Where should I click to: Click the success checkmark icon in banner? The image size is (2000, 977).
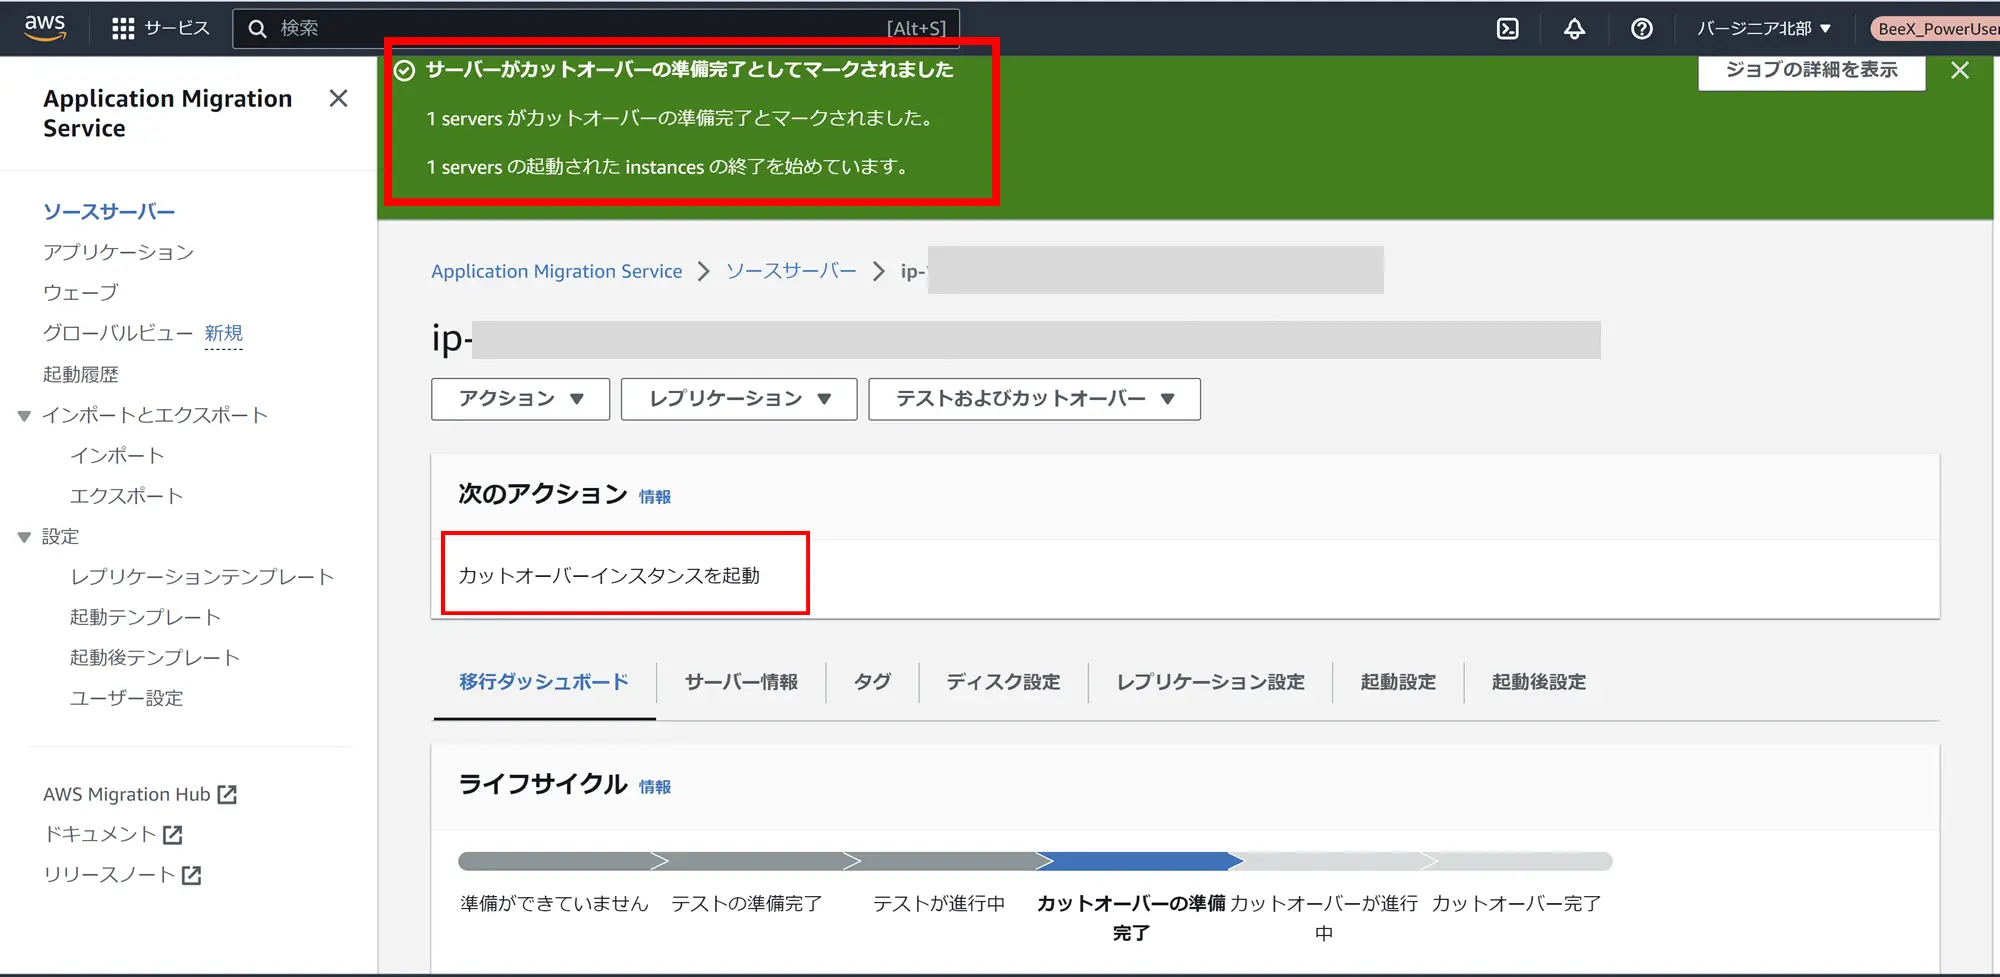coord(405,70)
